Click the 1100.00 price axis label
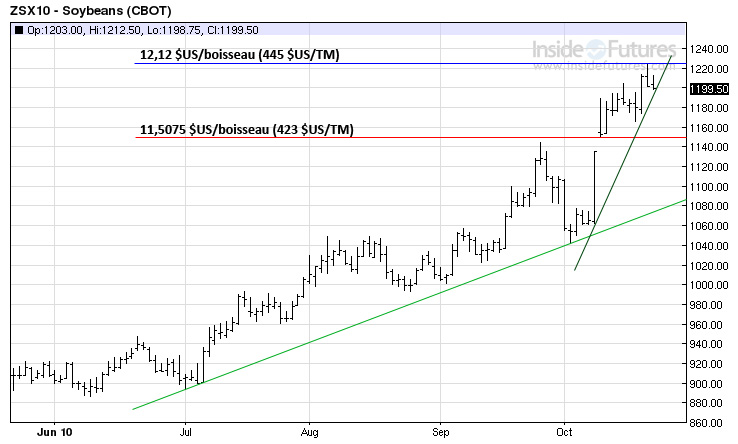738x444 pixels. tap(709, 187)
